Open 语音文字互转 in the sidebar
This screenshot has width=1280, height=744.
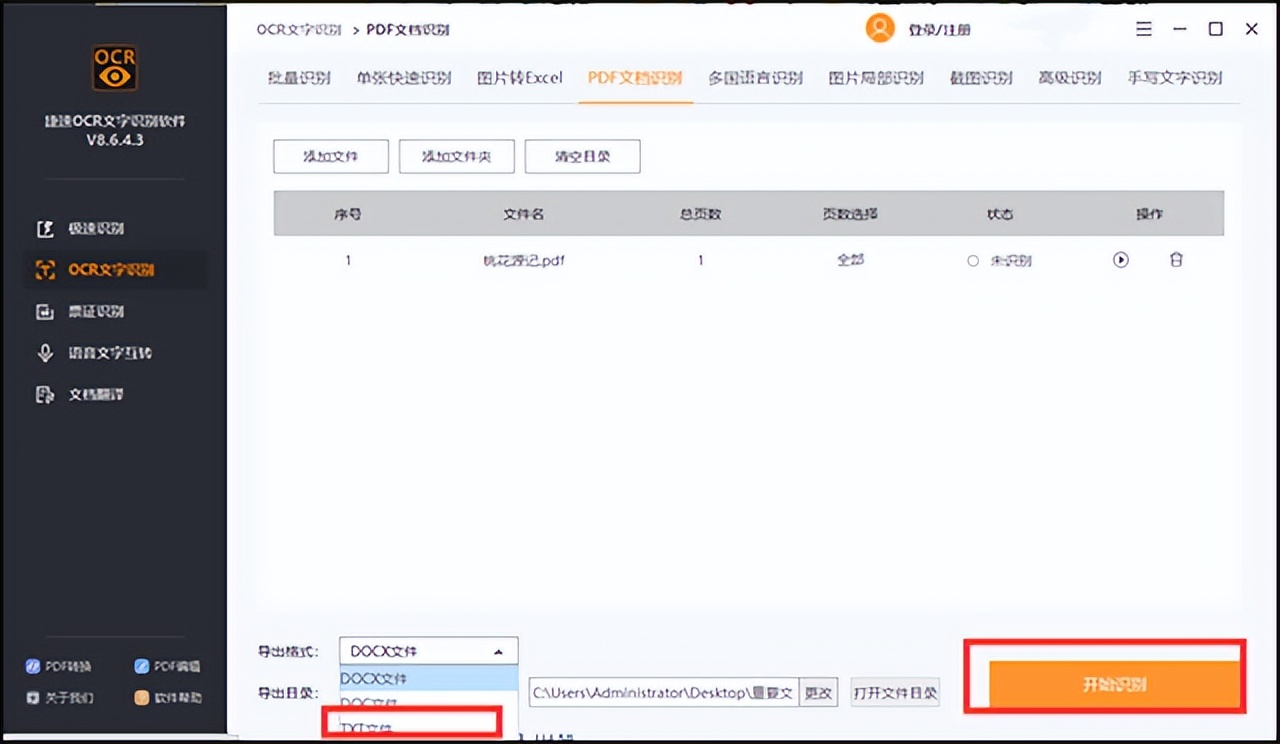[98, 352]
